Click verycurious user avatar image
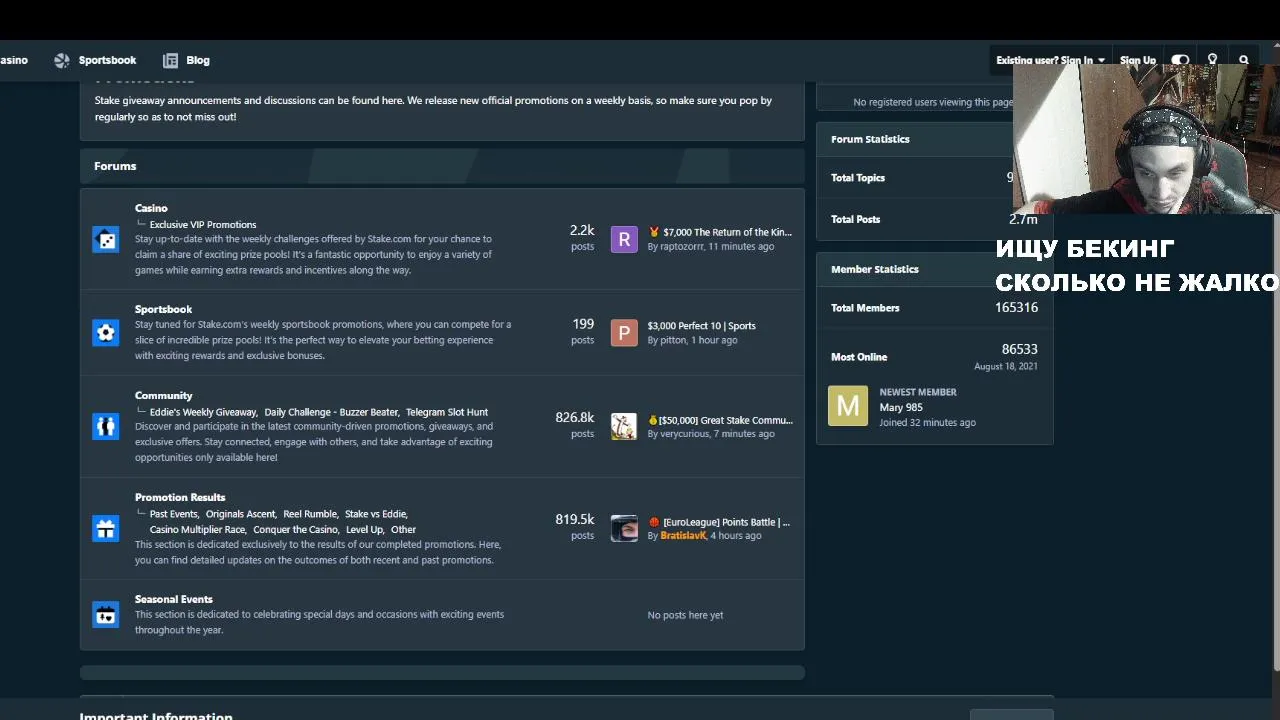 point(624,427)
